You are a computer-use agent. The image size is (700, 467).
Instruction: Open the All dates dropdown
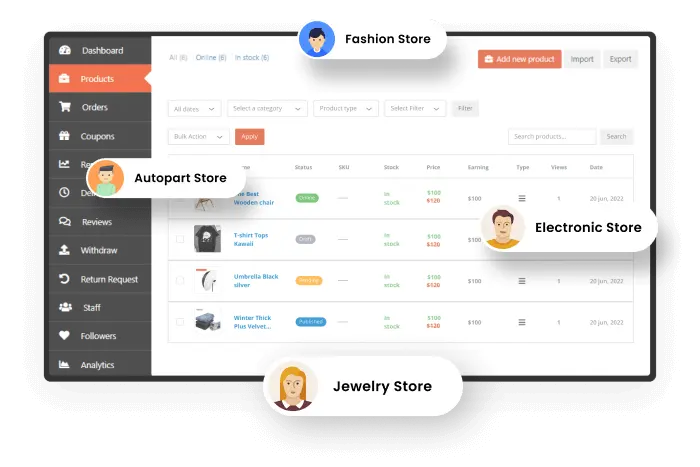[x=194, y=108]
